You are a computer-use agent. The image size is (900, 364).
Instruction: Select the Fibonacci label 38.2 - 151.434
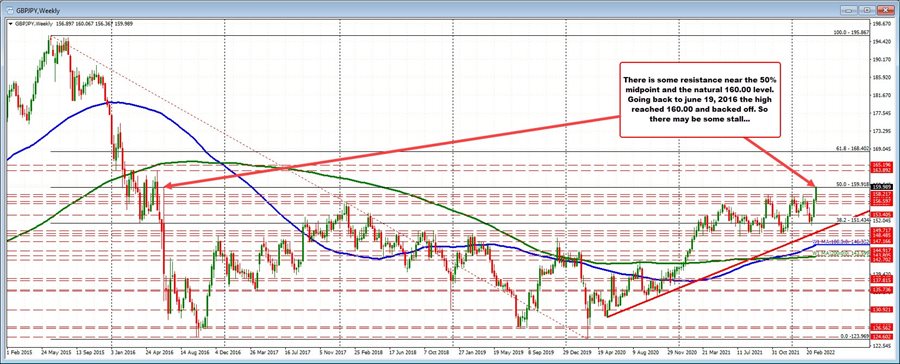click(x=853, y=220)
